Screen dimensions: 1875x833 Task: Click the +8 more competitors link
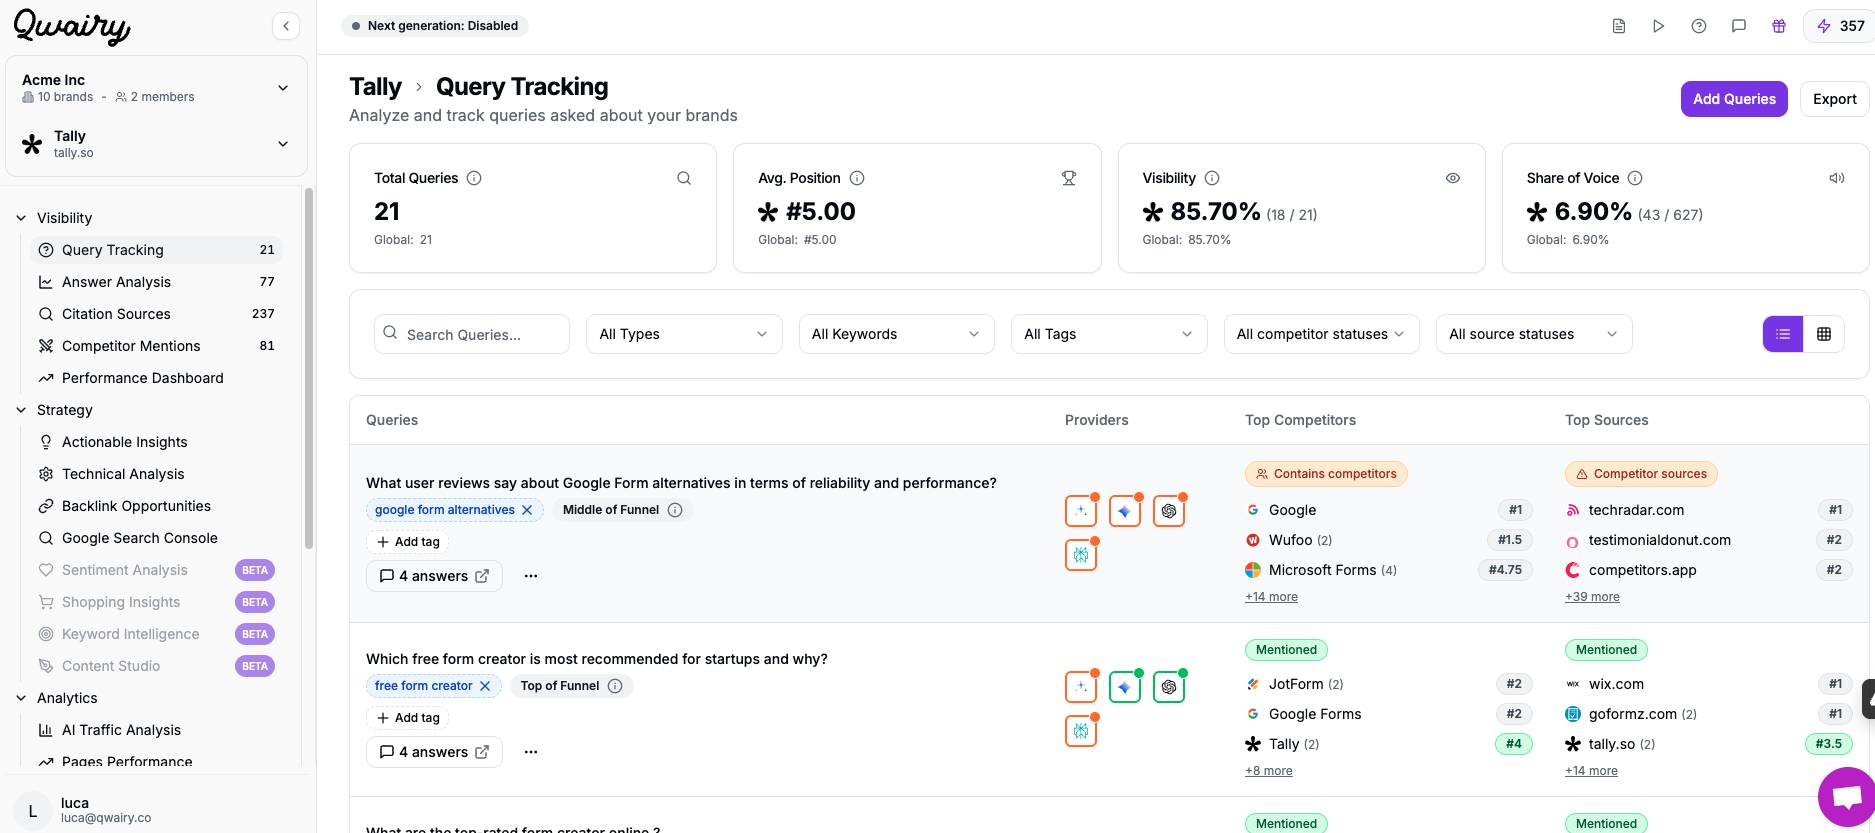click(x=1268, y=771)
